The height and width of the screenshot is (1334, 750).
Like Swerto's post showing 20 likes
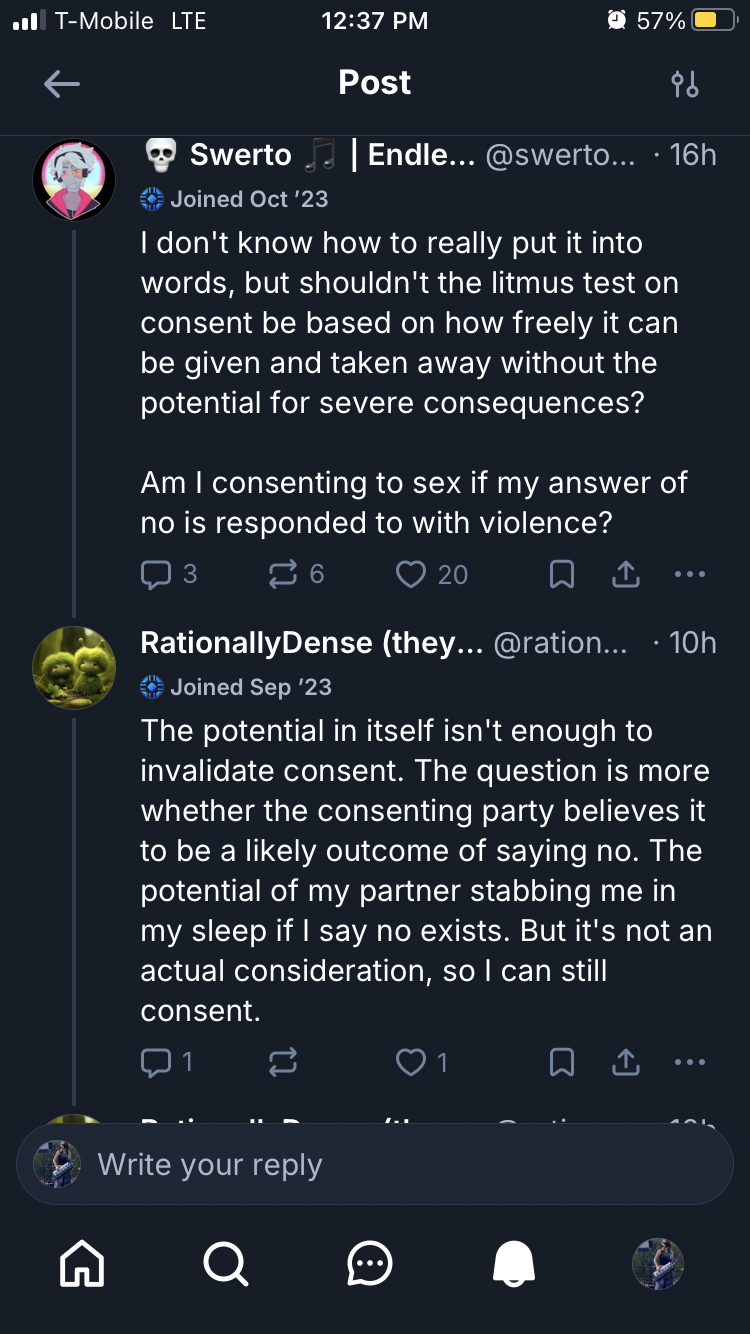coord(411,574)
